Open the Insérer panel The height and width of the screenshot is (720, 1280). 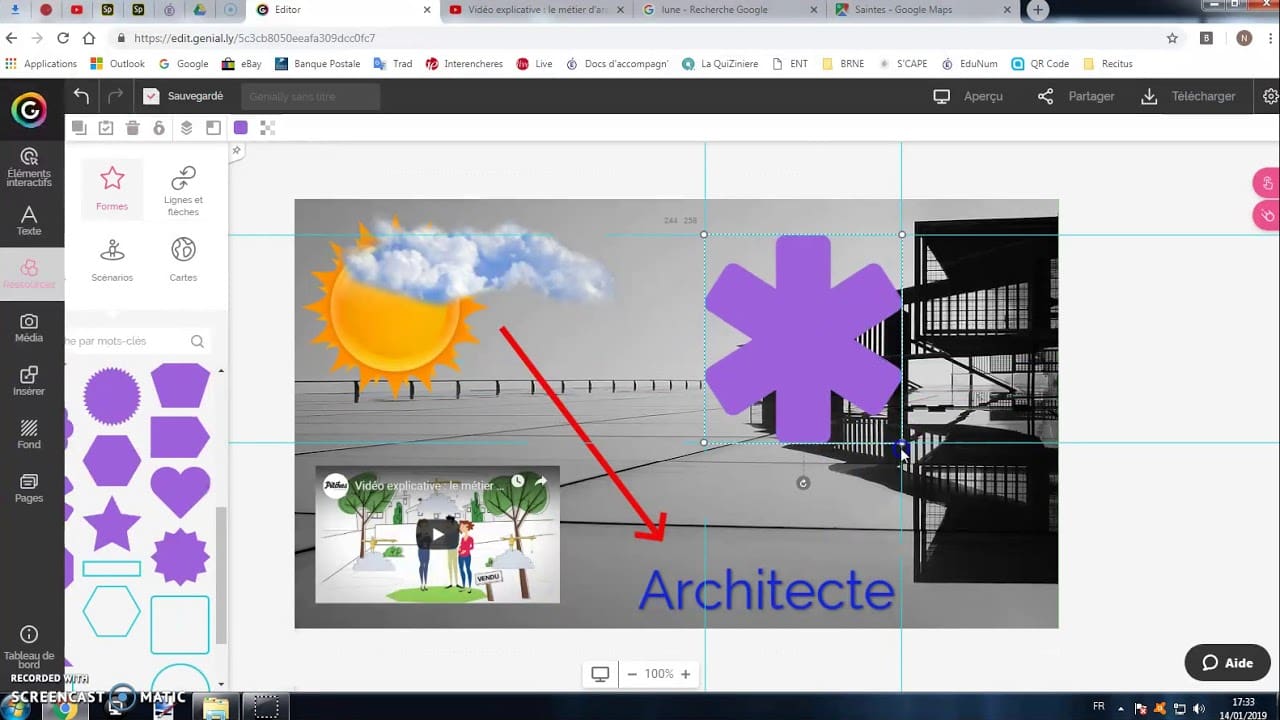coord(29,381)
